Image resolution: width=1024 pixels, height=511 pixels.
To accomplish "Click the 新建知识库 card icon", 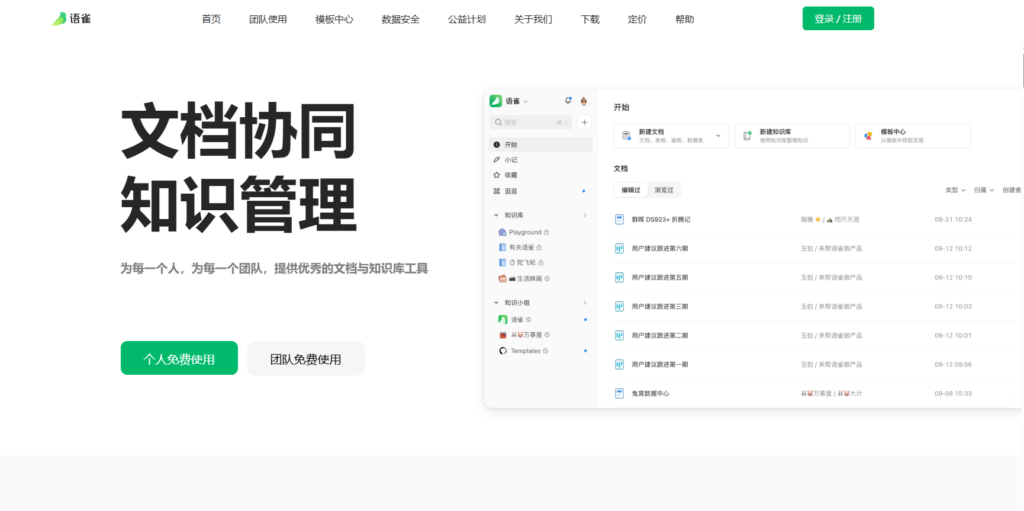I will [x=747, y=135].
